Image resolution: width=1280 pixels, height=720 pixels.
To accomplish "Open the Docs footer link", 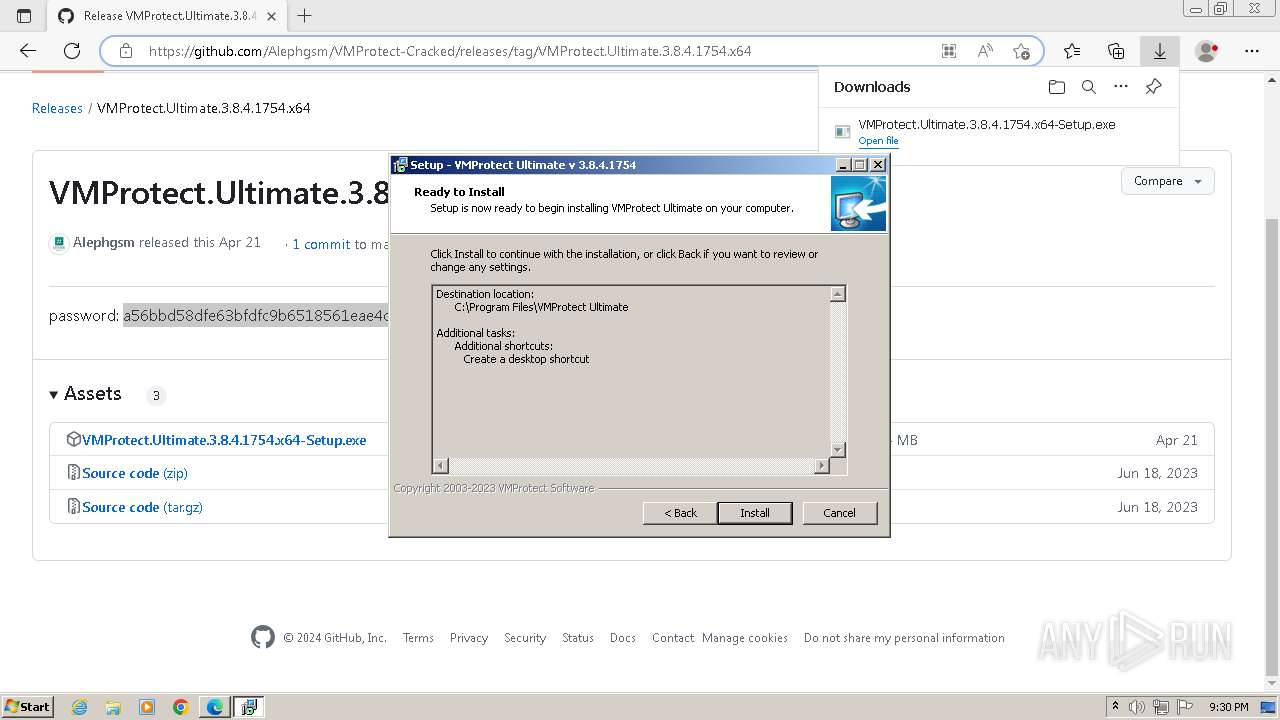I will coord(623,638).
